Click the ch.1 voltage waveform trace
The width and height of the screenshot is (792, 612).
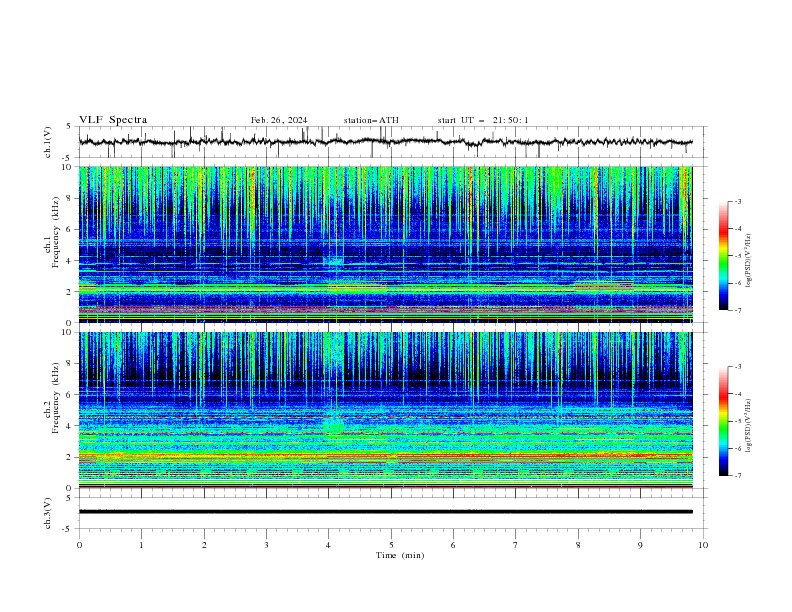pyautogui.click(x=386, y=142)
